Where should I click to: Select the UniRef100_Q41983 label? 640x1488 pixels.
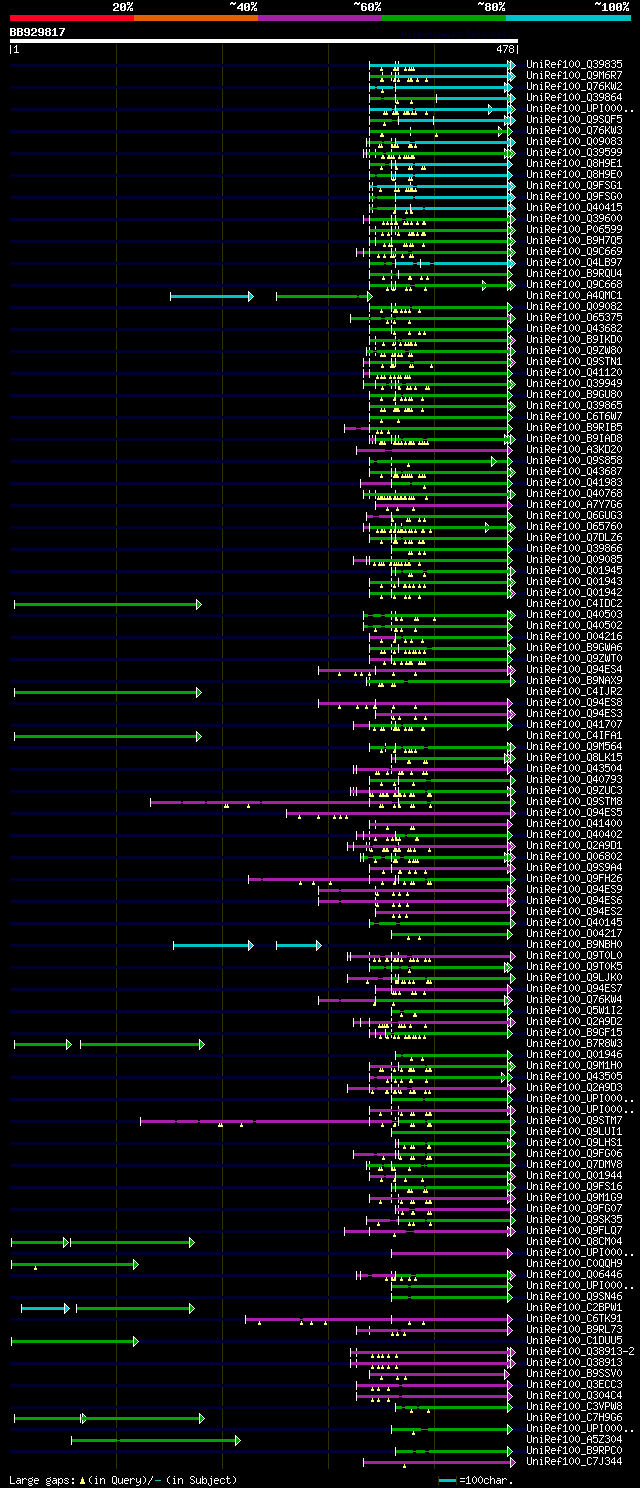click(574, 482)
